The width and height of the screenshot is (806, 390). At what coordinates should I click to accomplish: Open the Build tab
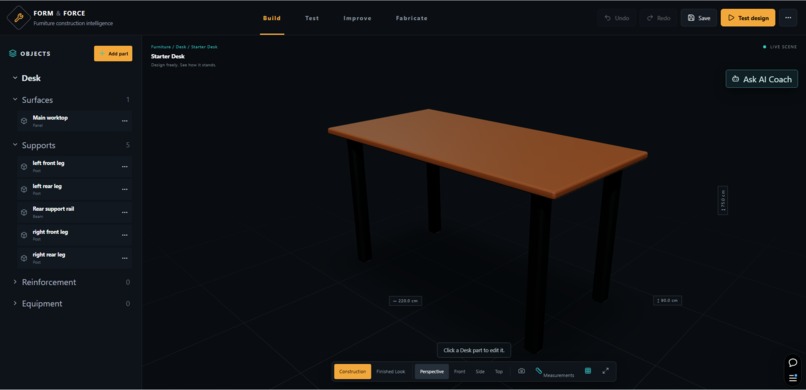(x=272, y=18)
